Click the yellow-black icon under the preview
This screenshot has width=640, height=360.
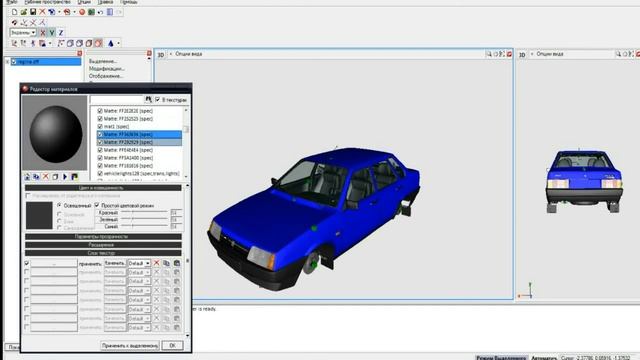click(74, 177)
